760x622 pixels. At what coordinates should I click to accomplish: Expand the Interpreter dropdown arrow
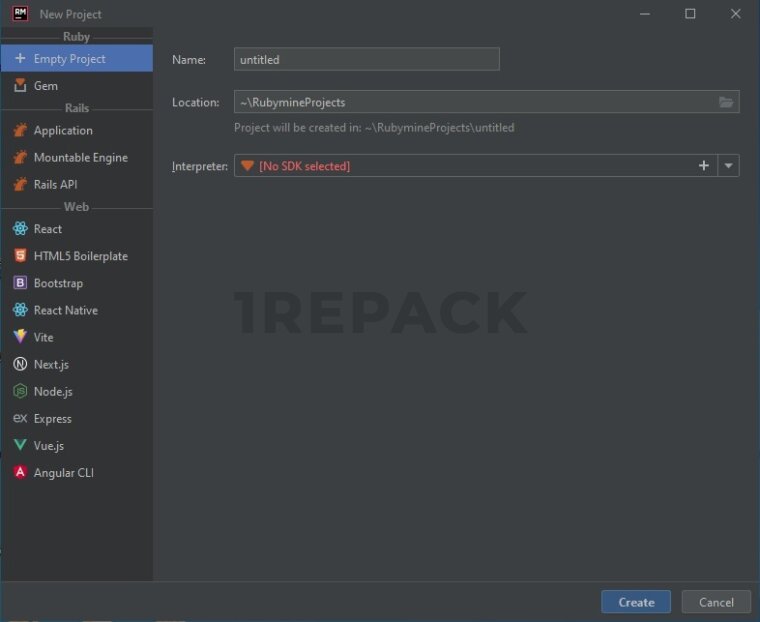click(x=728, y=166)
